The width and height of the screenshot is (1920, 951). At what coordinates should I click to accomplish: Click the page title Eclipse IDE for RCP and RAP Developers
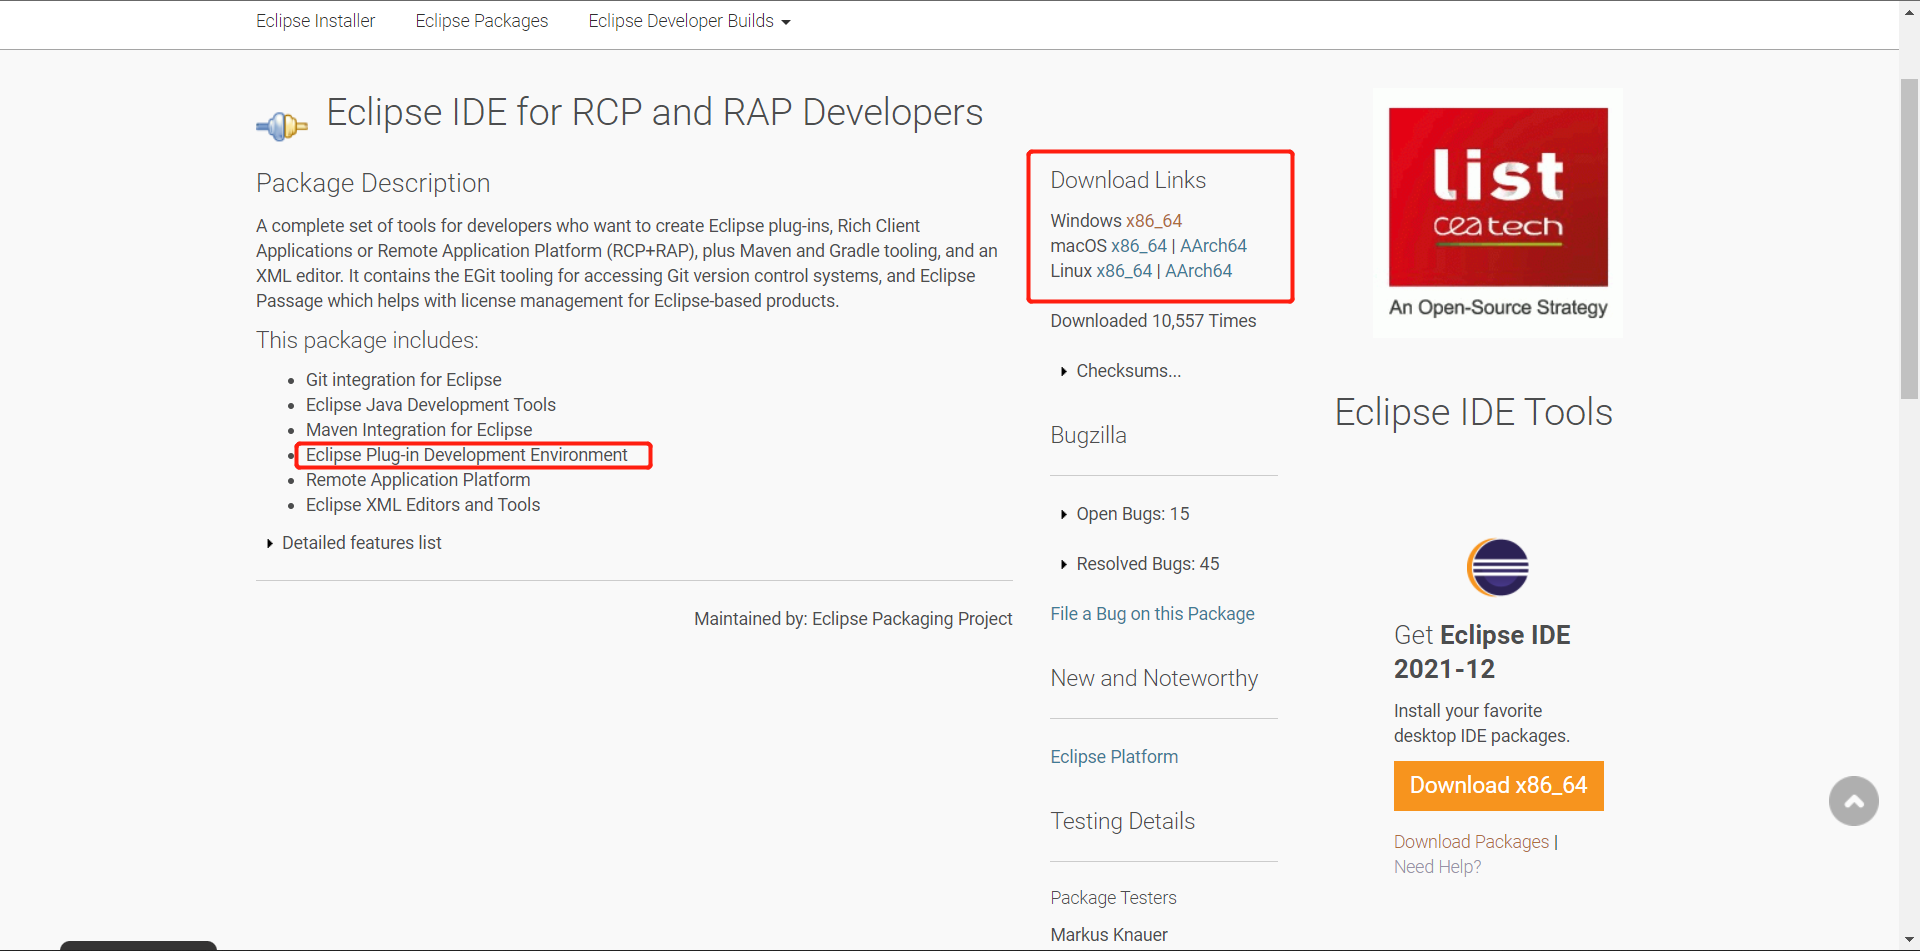655,112
